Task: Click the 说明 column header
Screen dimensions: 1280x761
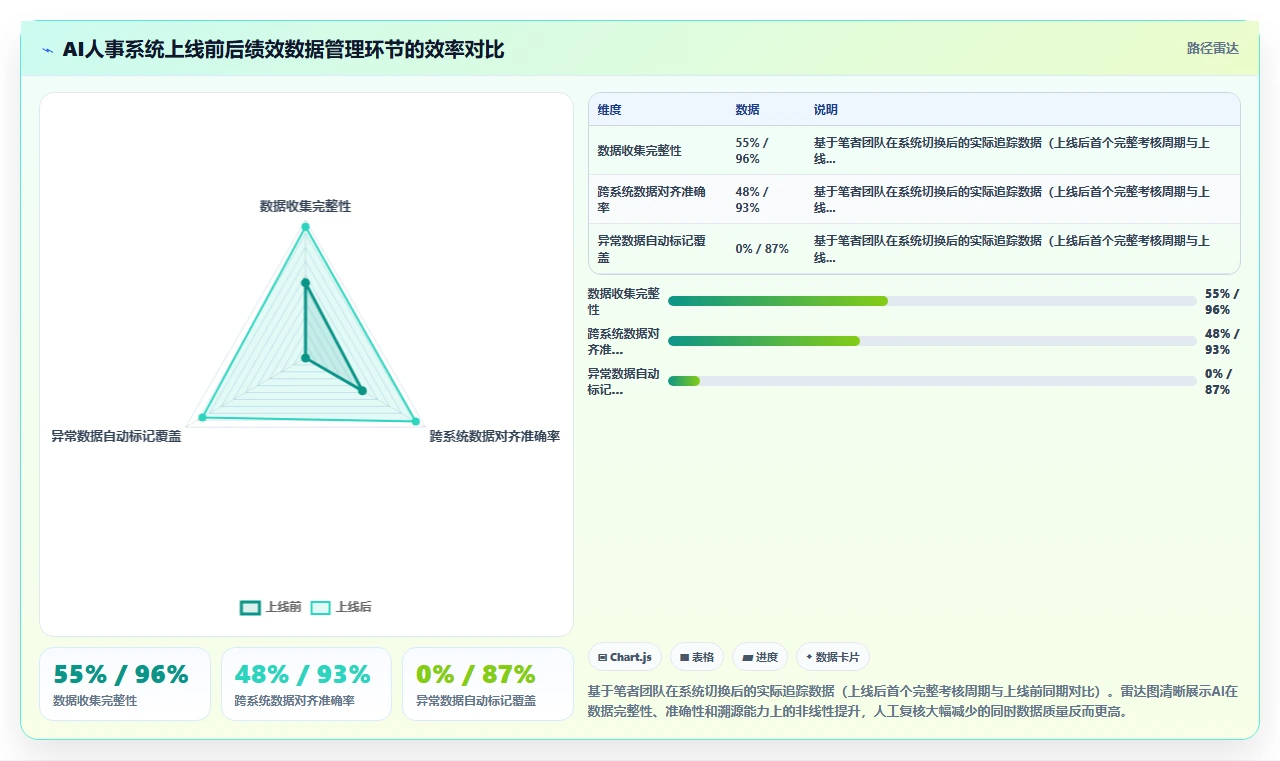Action: tap(826, 110)
